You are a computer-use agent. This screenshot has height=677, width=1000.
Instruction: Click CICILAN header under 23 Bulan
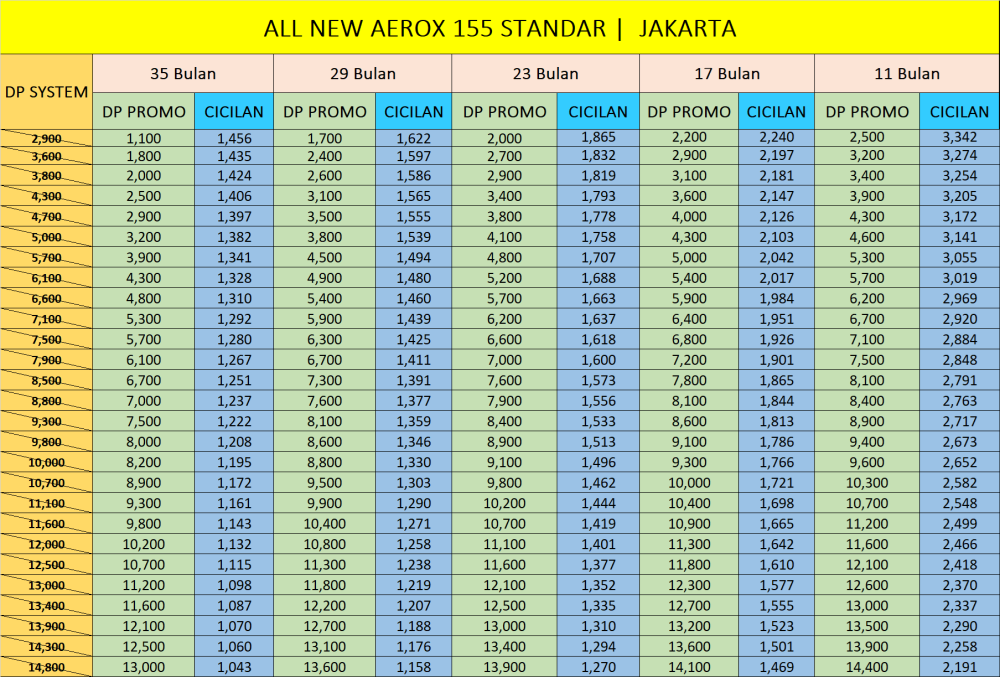[598, 112]
